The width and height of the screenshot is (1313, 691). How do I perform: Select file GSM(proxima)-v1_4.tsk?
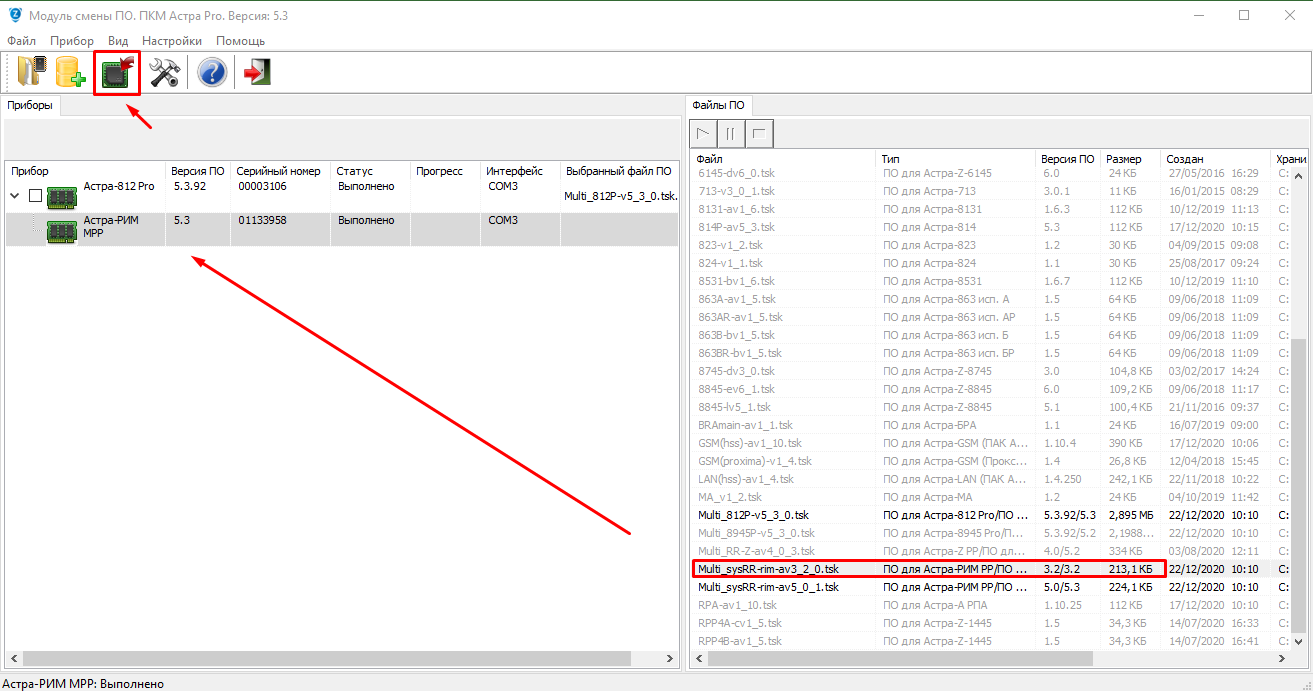pyautogui.click(x=755, y=461)
